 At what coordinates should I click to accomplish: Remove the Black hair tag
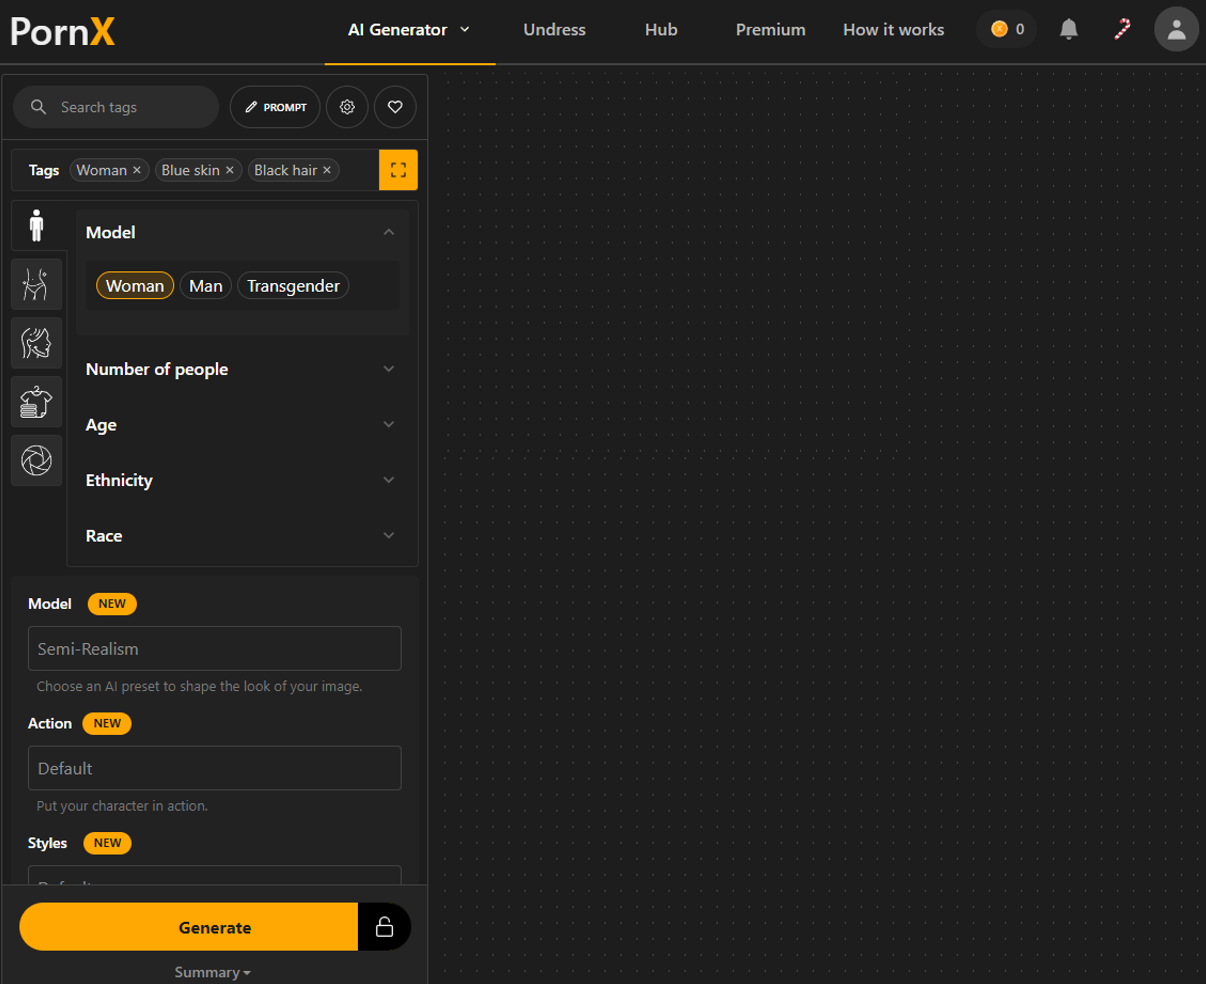coord(326,170)
